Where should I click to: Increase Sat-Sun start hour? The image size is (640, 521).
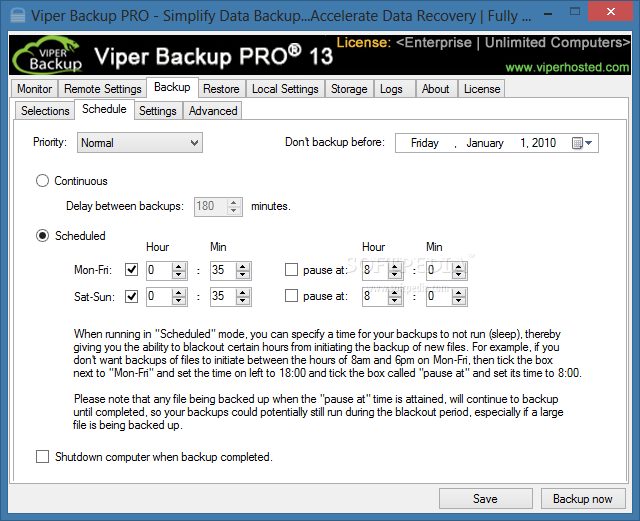click(x=178, y=292)
